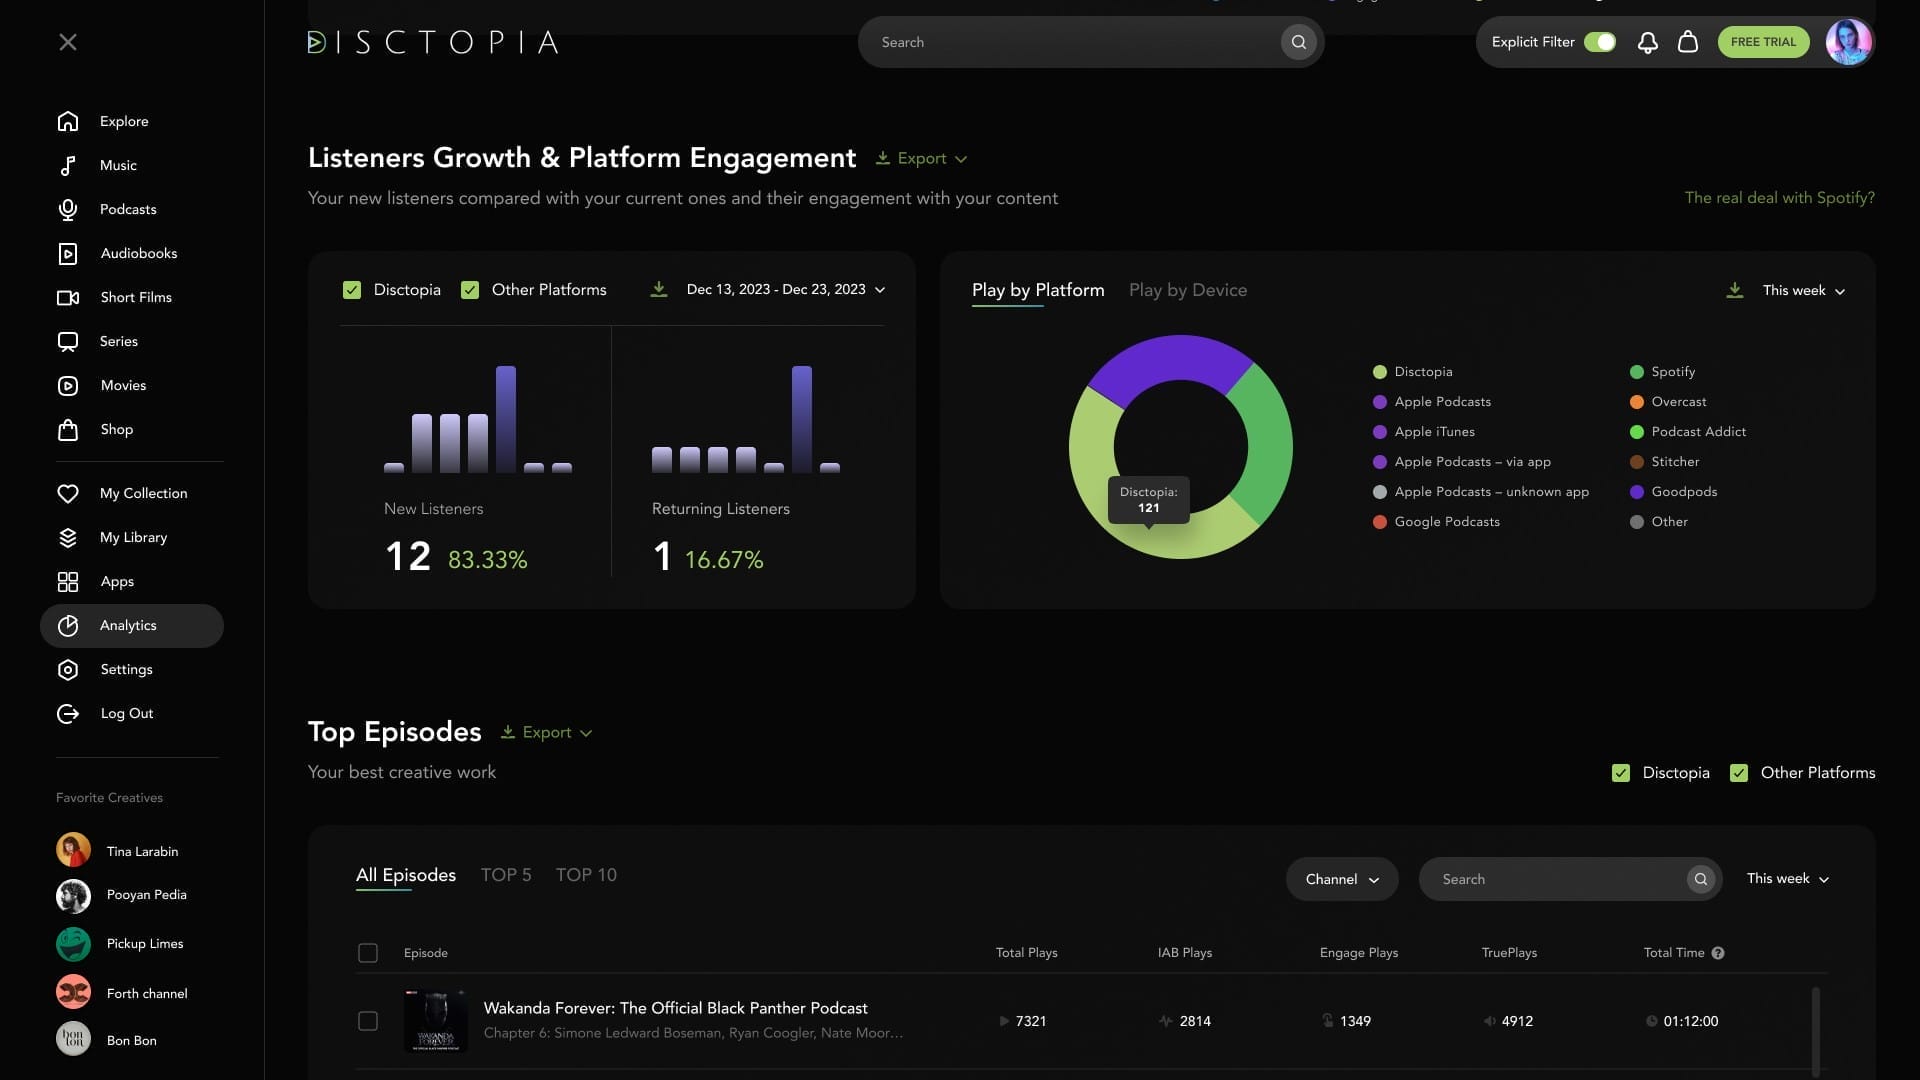Click the shopping bag icon in header
The image size is (1920, 1080).
(1688, 42)
